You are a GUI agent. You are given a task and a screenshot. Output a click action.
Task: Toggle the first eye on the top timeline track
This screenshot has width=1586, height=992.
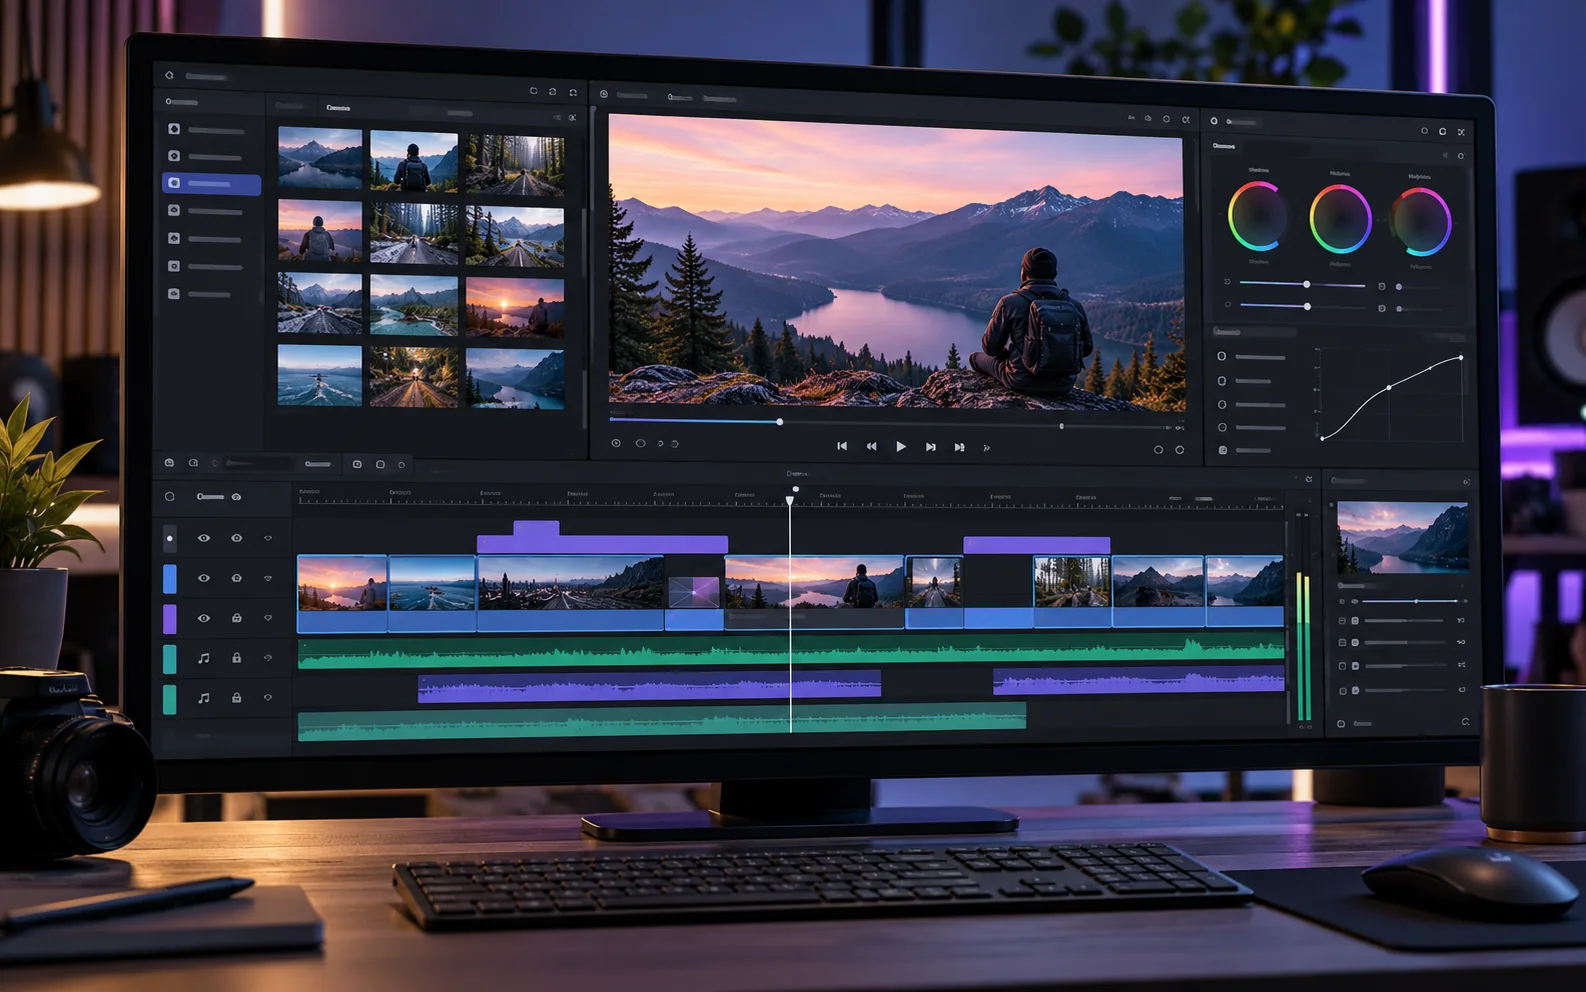[x=204, y=538]
